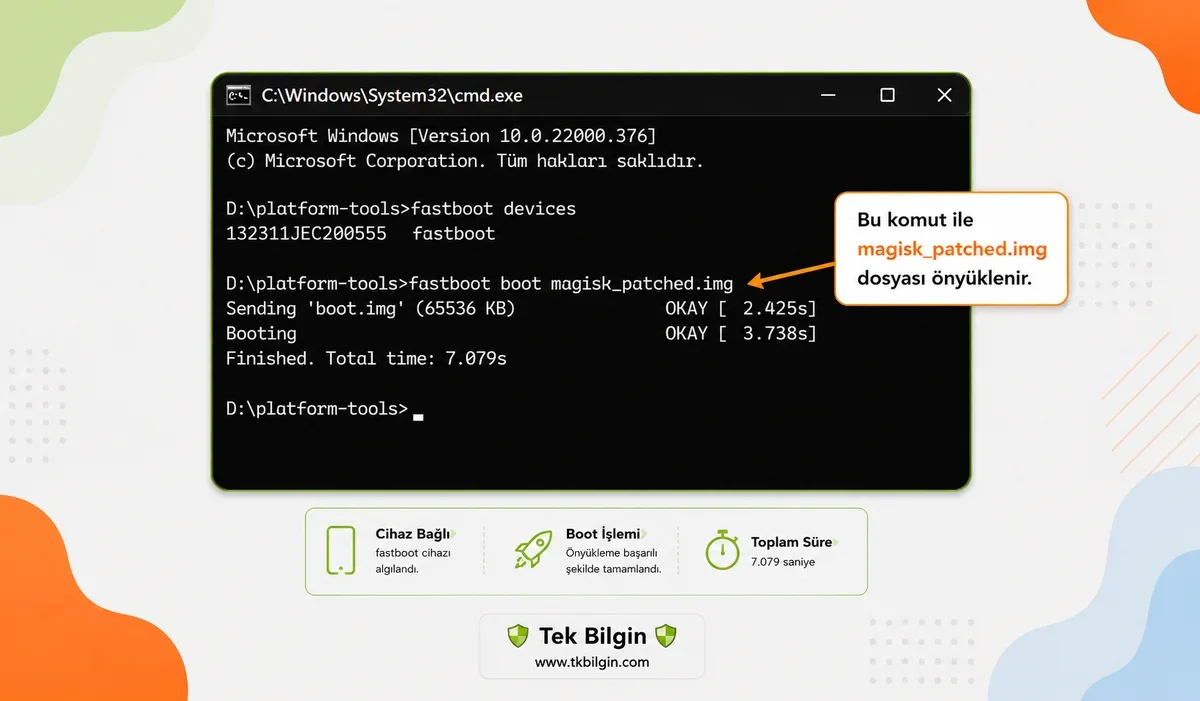Click the final D:\platform-tools> prompt
1200x701 pixels.
pos(317,409)
